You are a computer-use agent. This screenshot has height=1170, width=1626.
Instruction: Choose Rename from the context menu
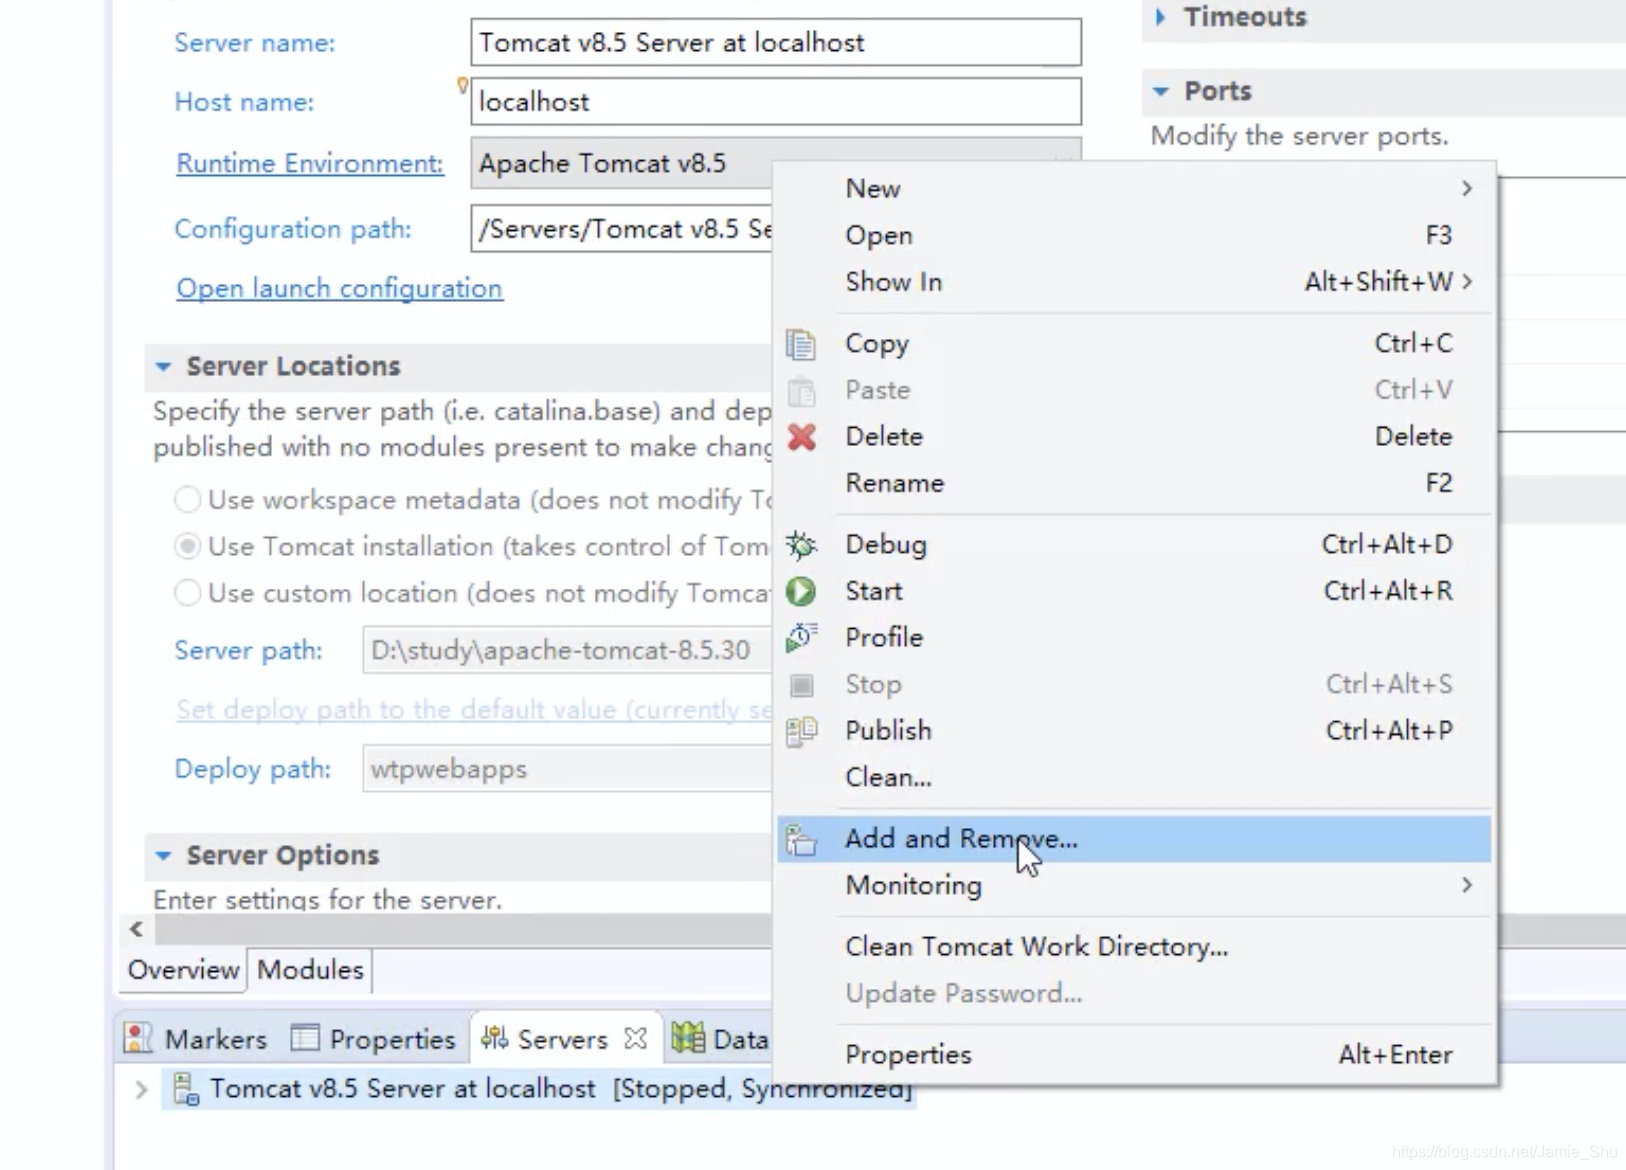pos(1134,484)
